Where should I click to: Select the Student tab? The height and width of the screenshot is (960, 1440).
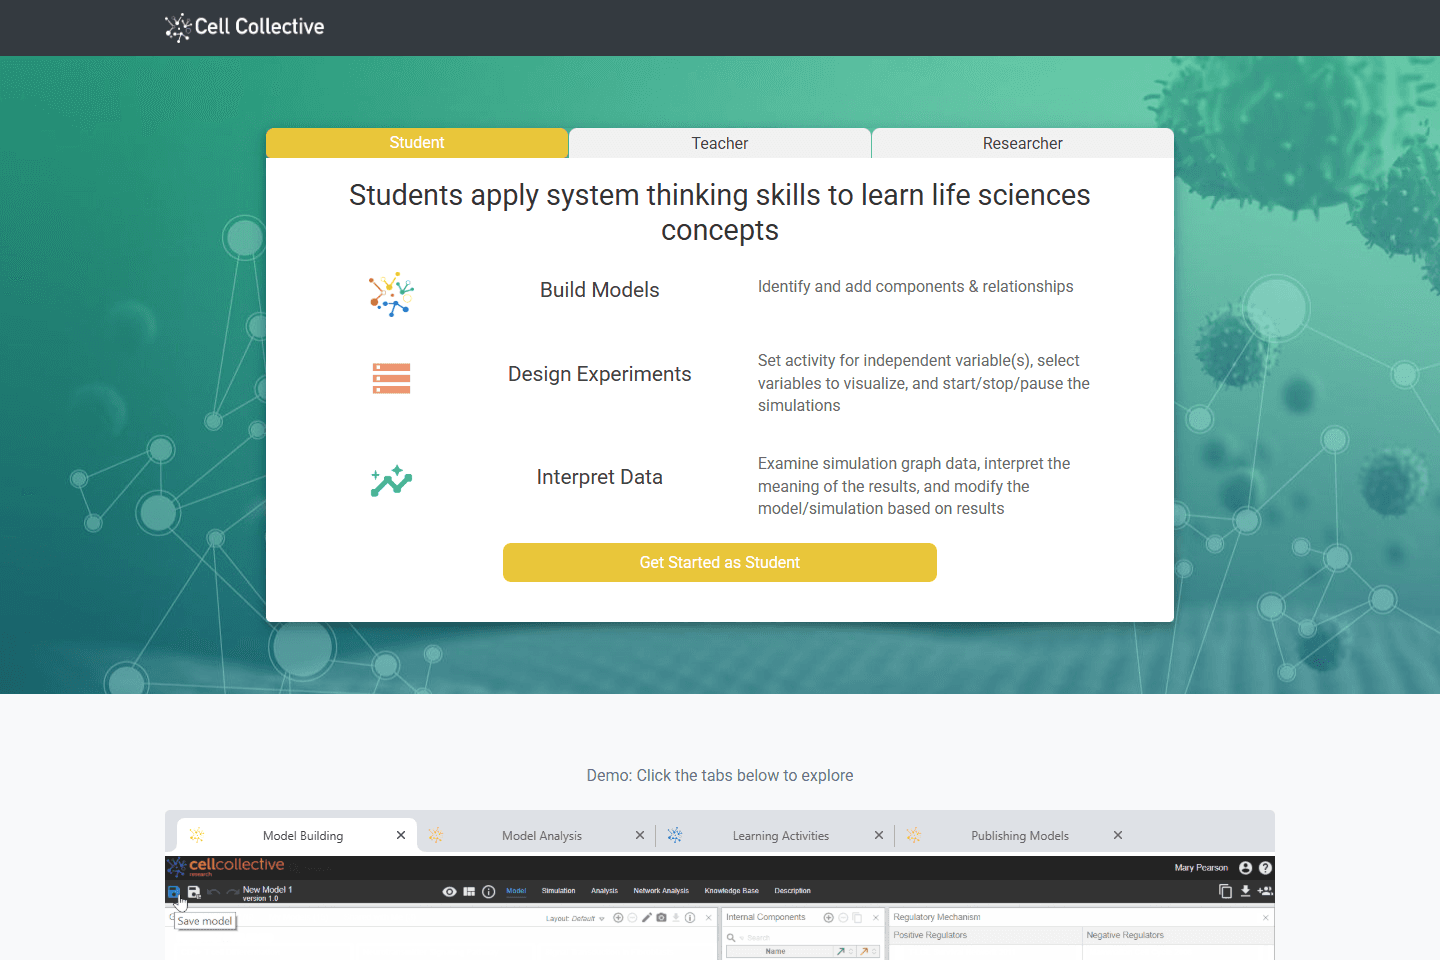417,143
